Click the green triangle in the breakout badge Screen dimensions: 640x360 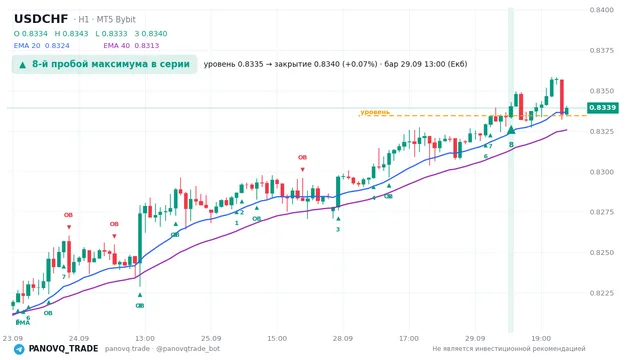click(x=22, y=65)
